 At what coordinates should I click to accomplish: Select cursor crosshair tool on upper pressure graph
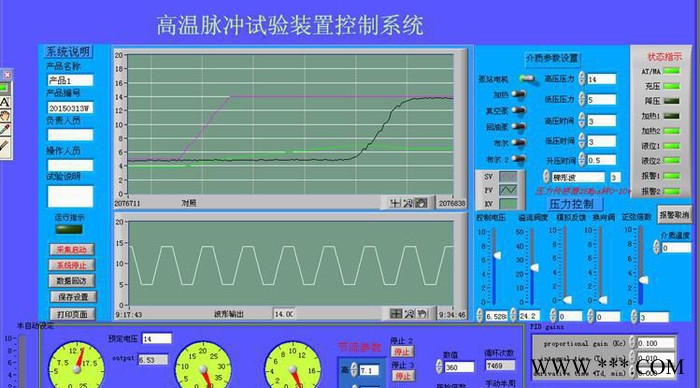tap(395, 203)
